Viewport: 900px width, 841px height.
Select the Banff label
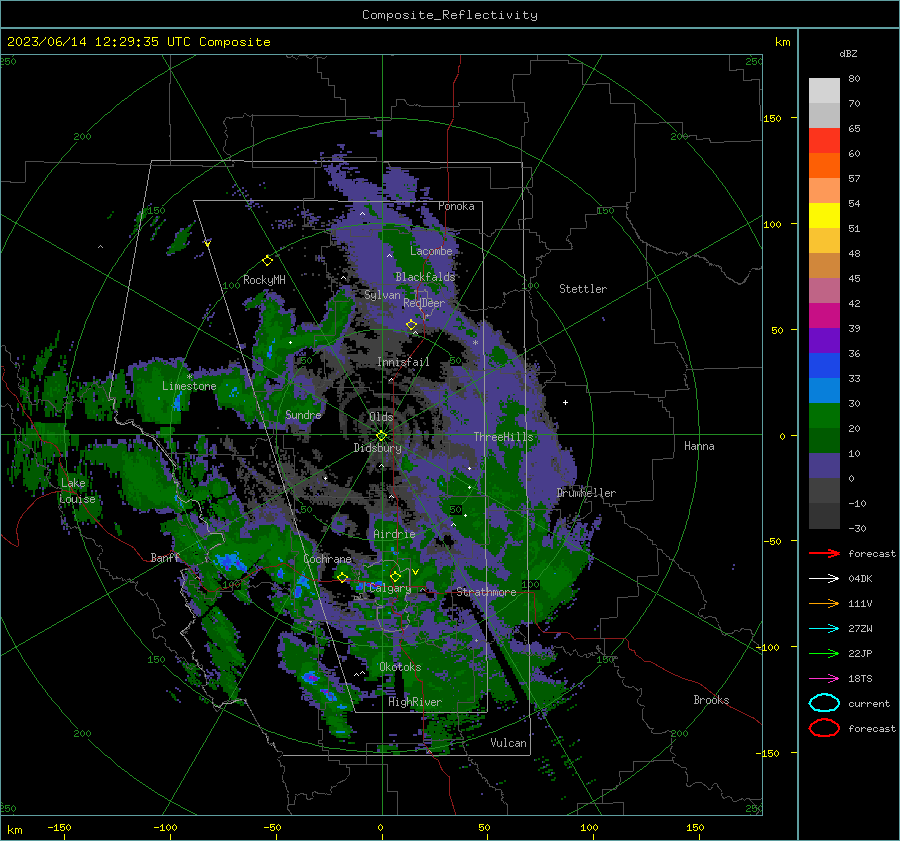pos(165,557)
